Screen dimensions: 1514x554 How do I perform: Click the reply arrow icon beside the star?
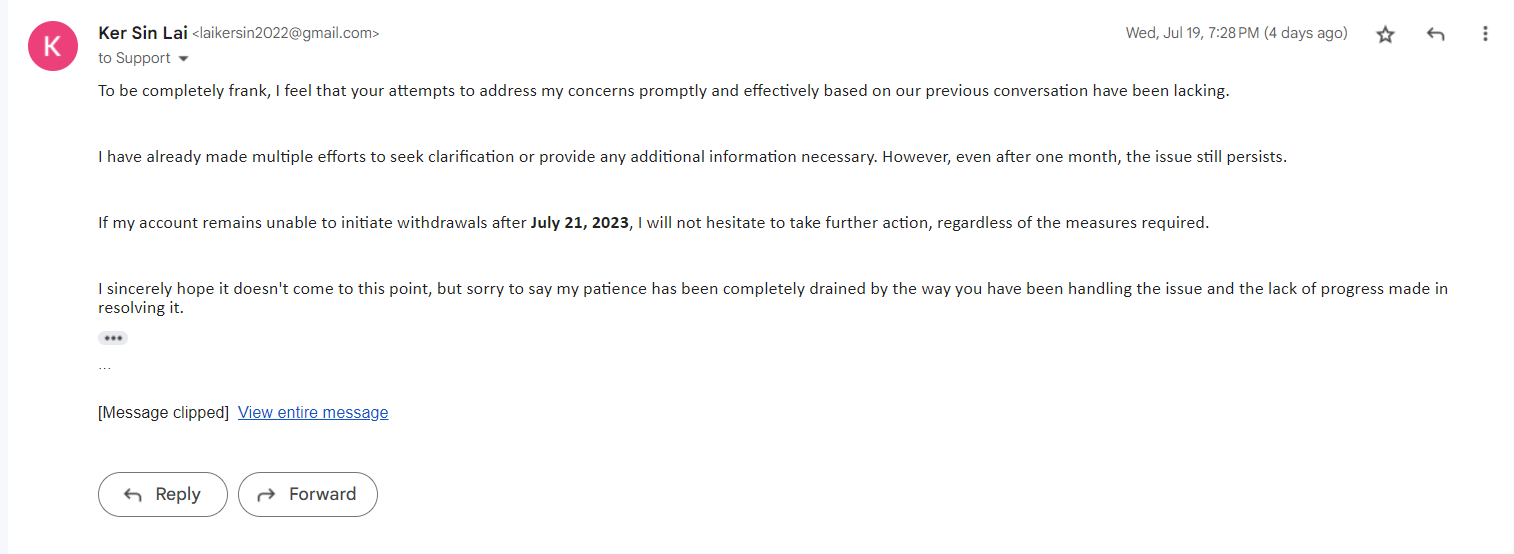[x=1435, y=35]
